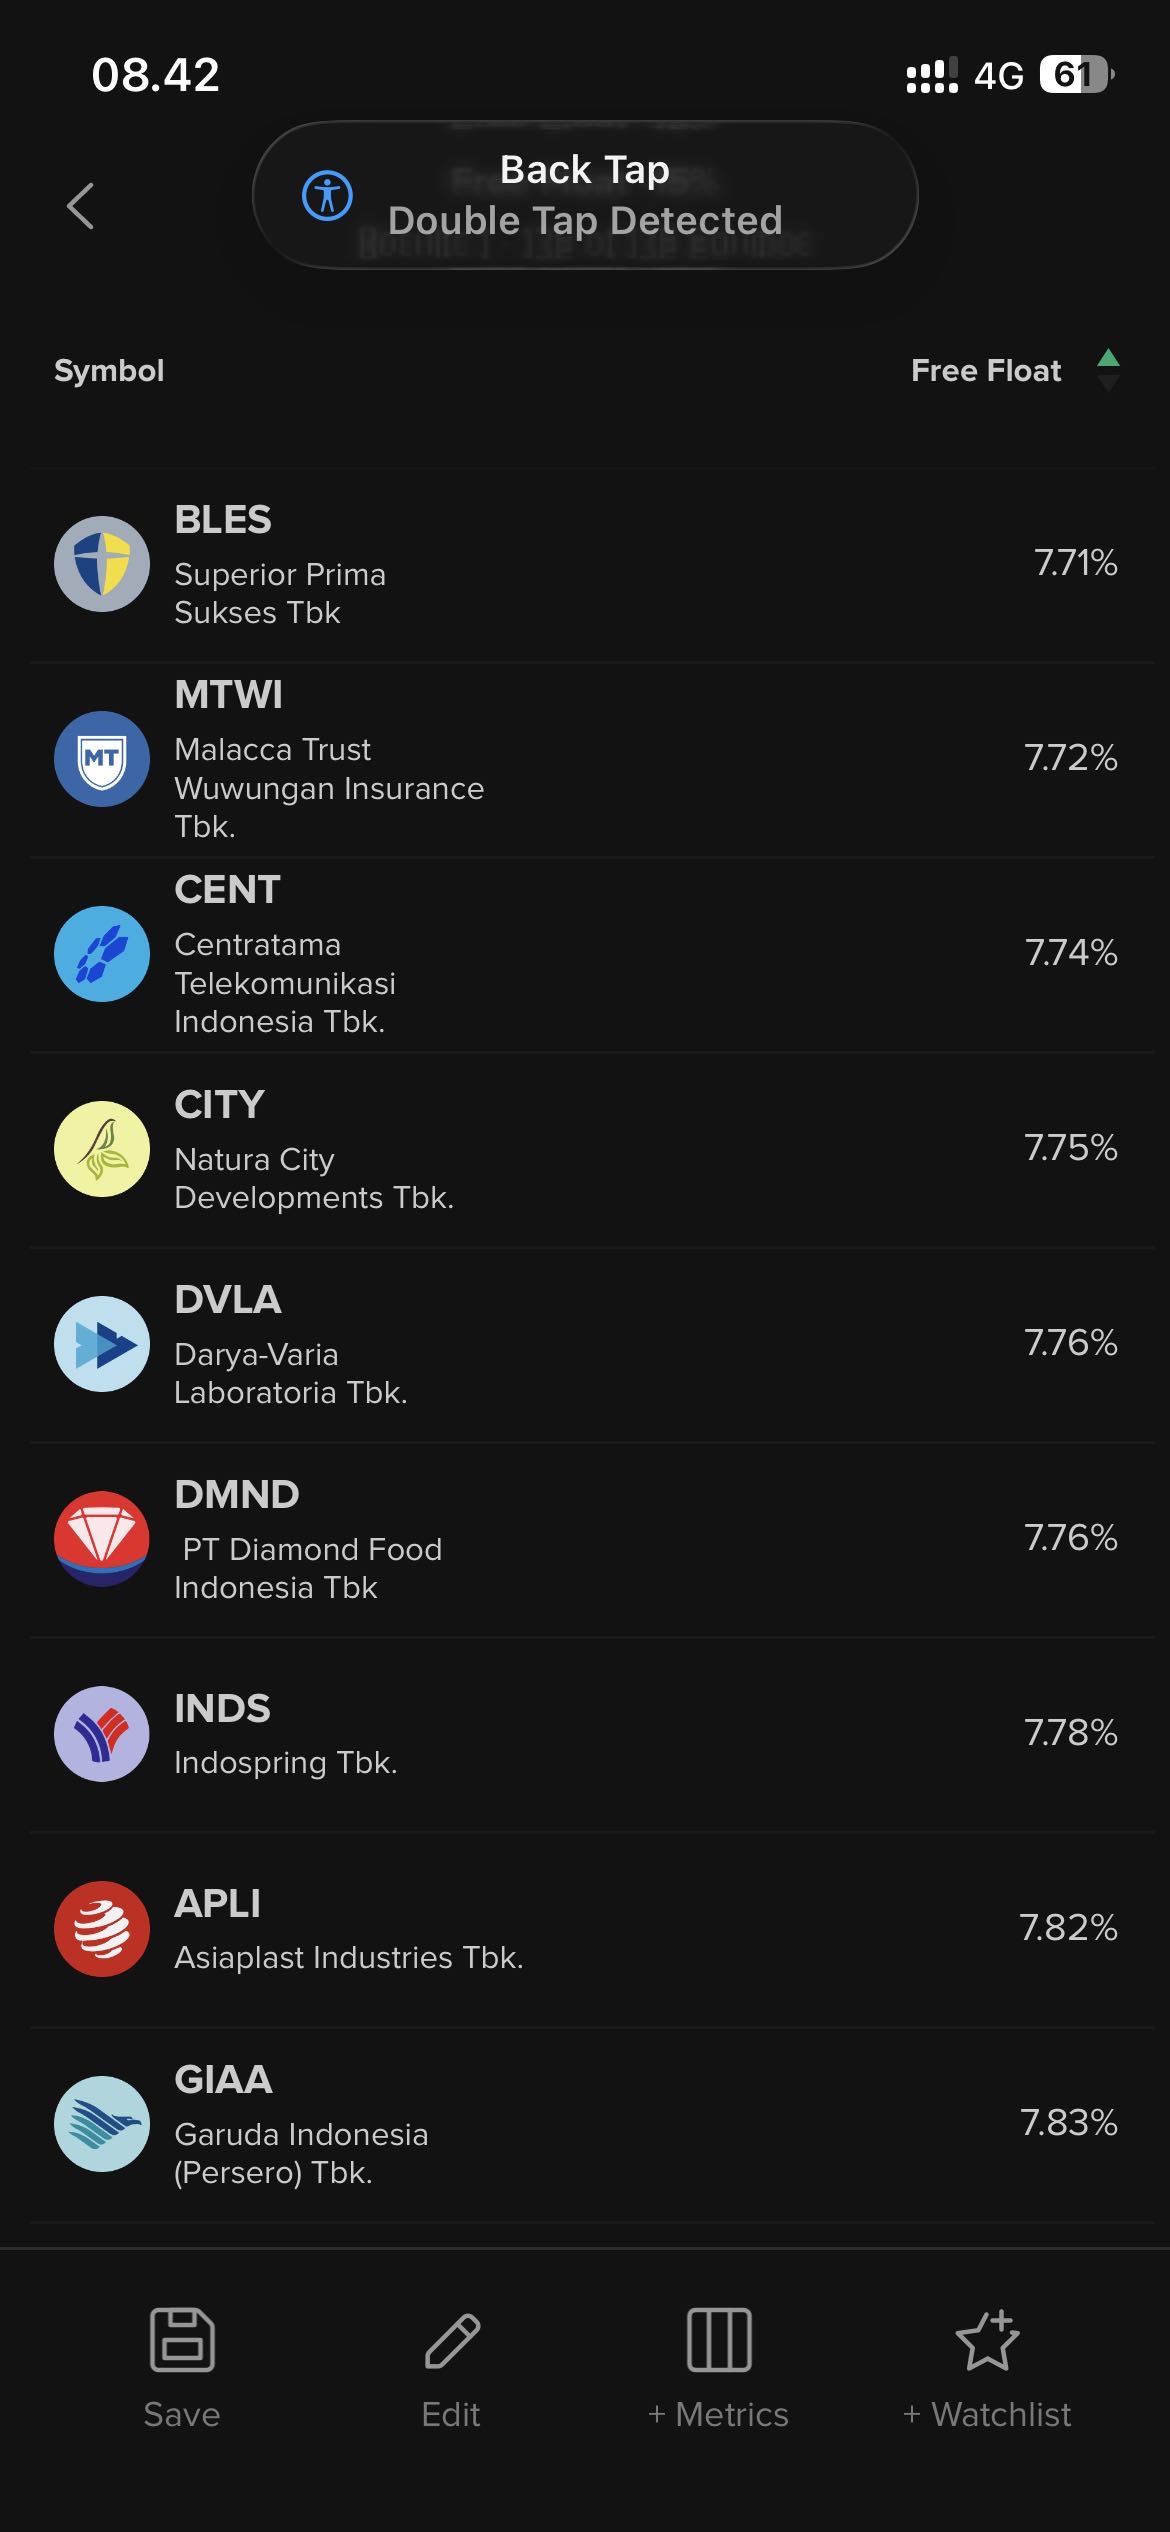Screen dimensions: 1170x2532
Task: Tap the Edit pencil icon
Action: (452, 2340)
